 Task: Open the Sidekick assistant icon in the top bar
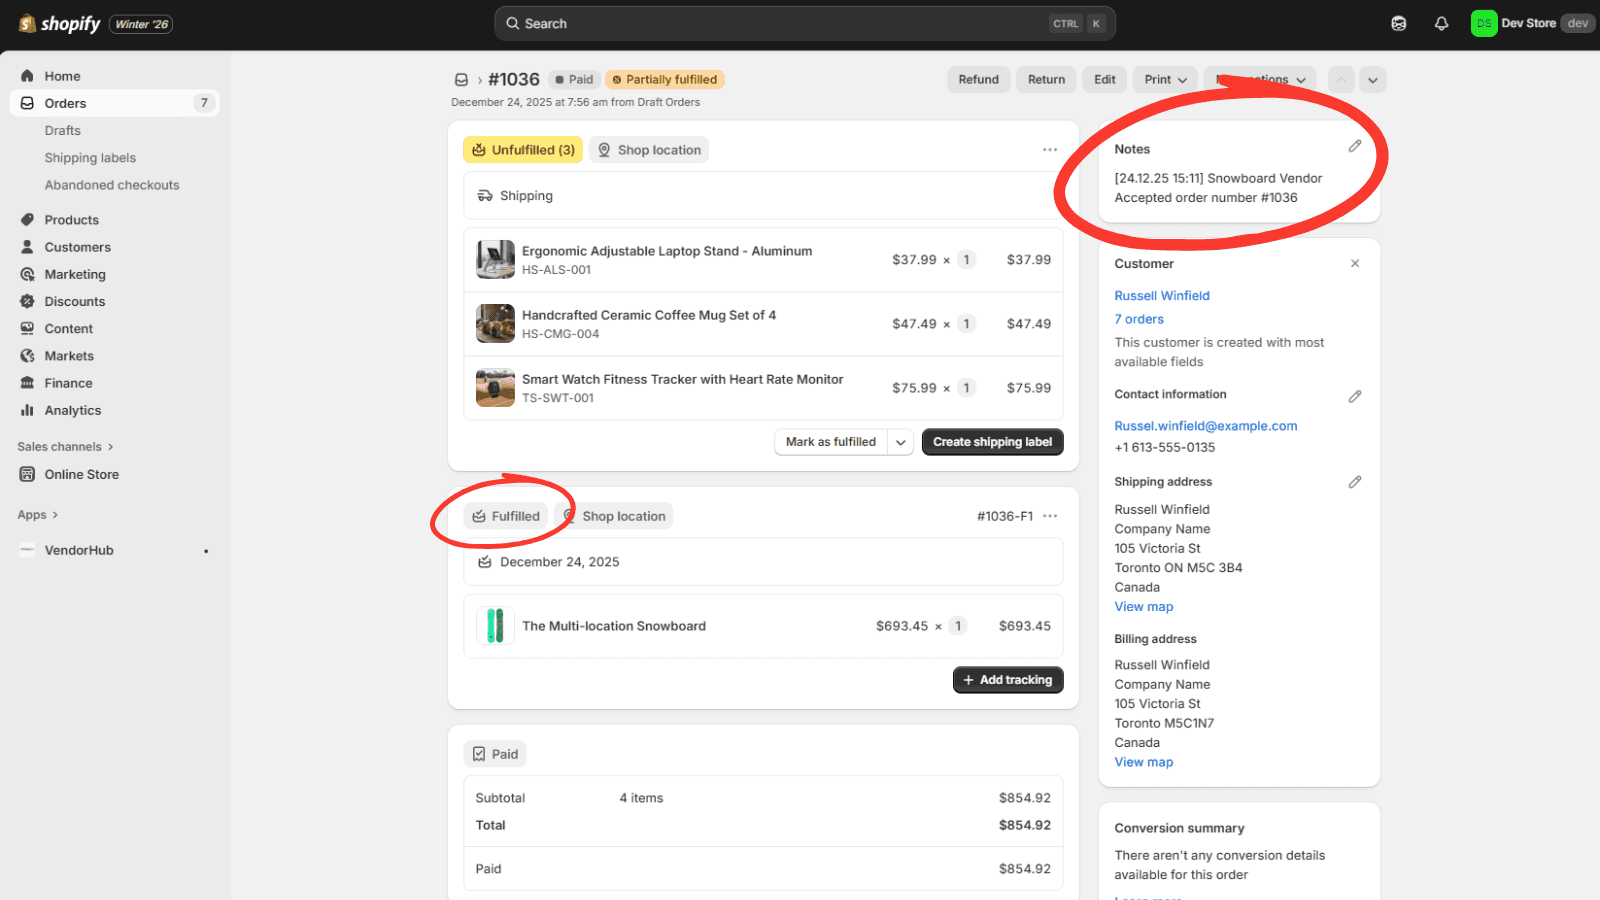click(1399, 23)
